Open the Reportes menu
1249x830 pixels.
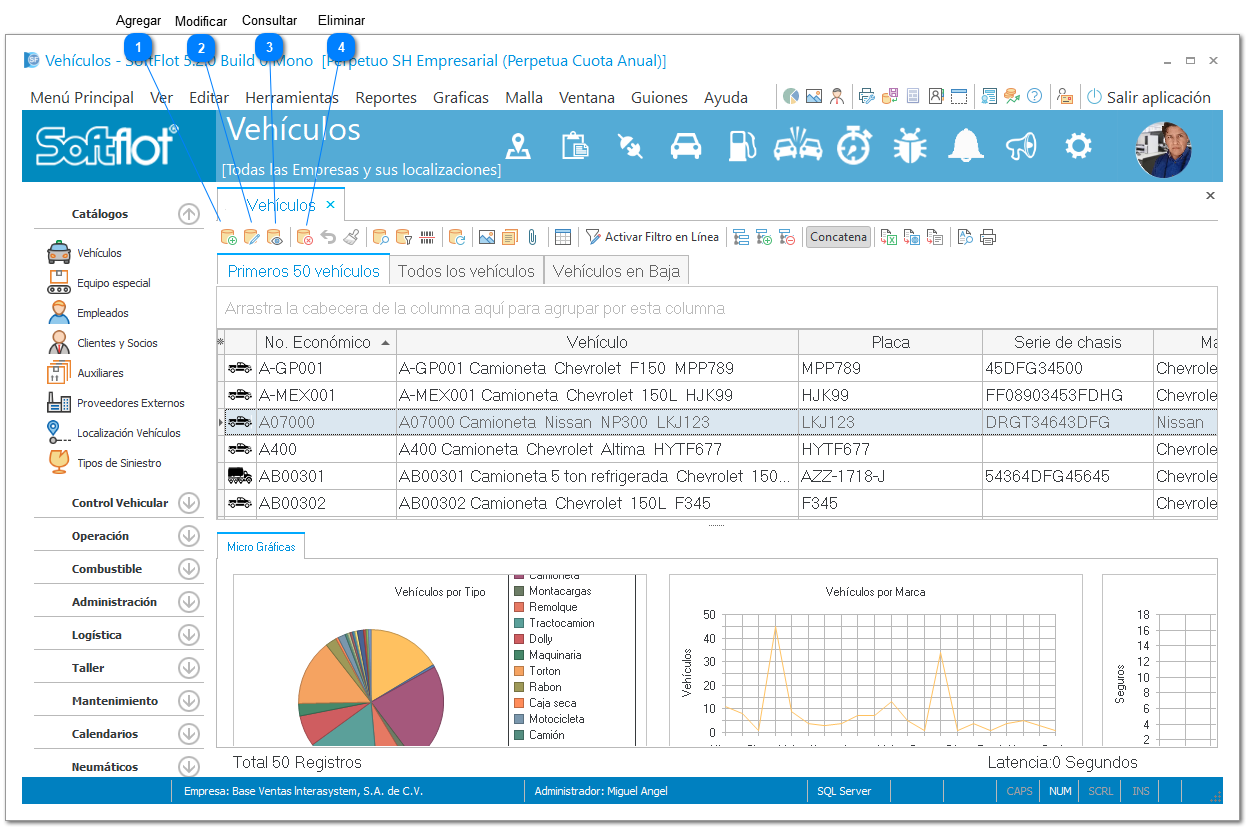tap(386, 97)
